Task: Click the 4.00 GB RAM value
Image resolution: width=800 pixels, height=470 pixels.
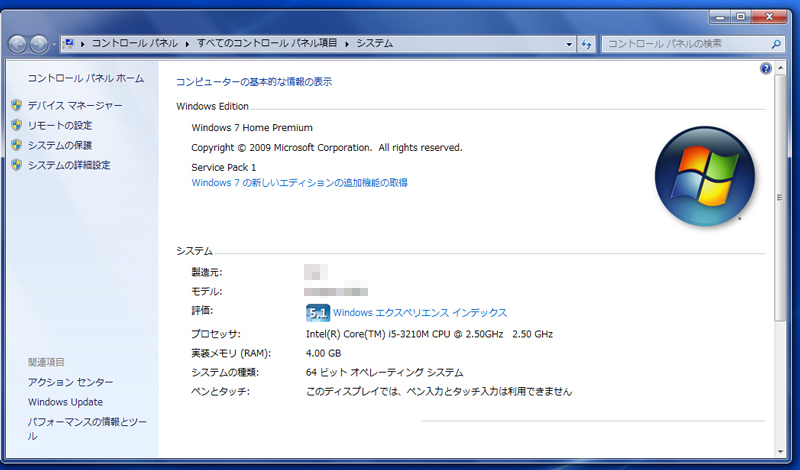Action: [323, 353]
